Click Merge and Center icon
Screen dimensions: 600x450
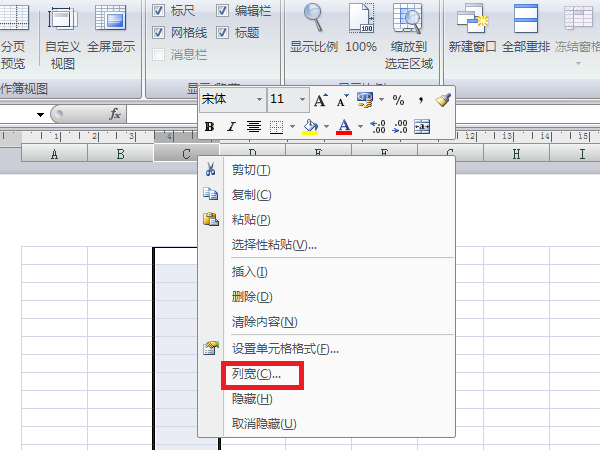(x=422, y=127)
